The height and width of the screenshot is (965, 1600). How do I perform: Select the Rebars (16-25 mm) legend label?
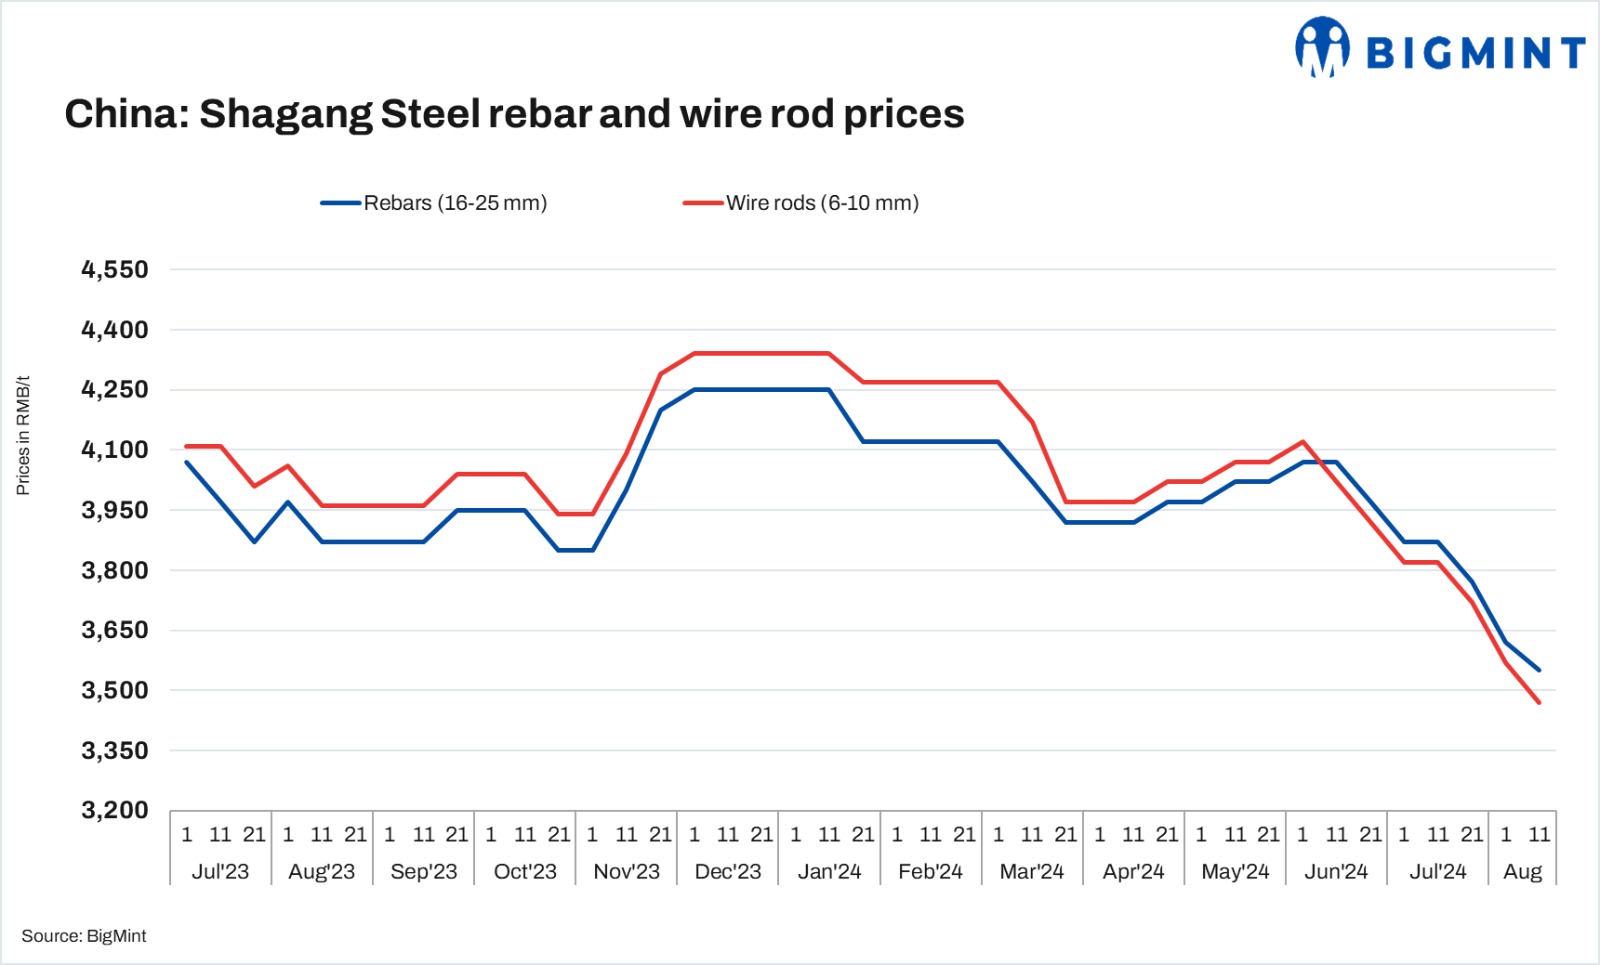[455, 203]
